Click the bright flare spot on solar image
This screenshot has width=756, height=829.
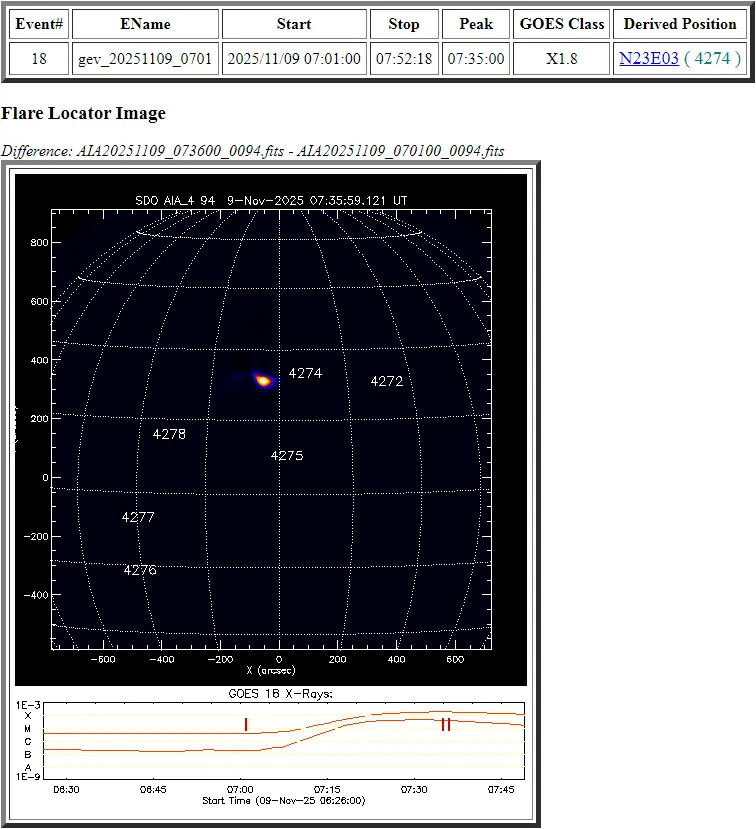pyautogui.click(x=264, y=380)
